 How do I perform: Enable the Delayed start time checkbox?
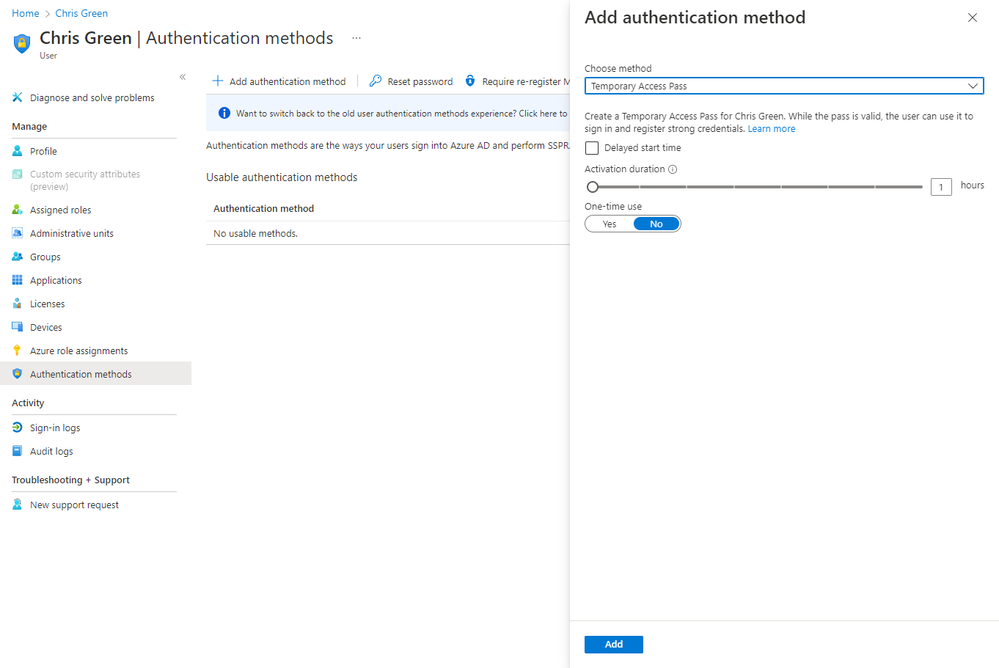pyautogui.click(x=592, y=148)
